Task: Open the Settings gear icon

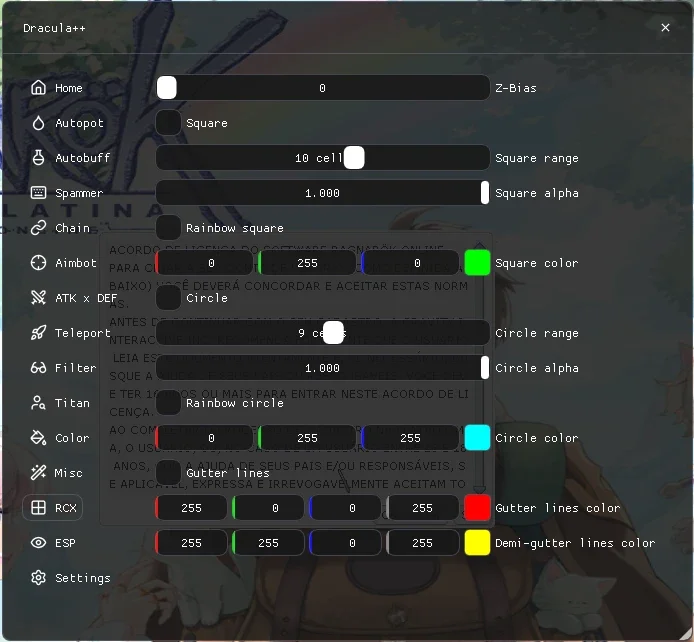Action: (39, 578)
